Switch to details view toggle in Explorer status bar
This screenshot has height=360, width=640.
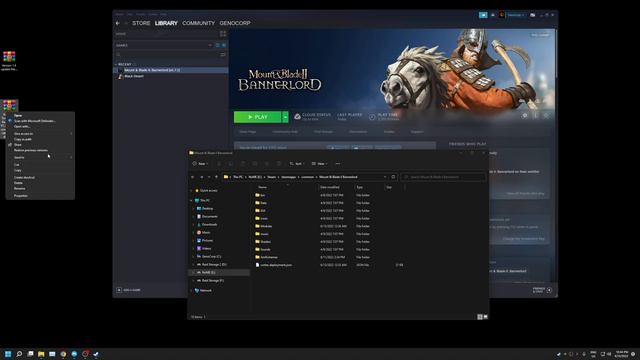480,317
